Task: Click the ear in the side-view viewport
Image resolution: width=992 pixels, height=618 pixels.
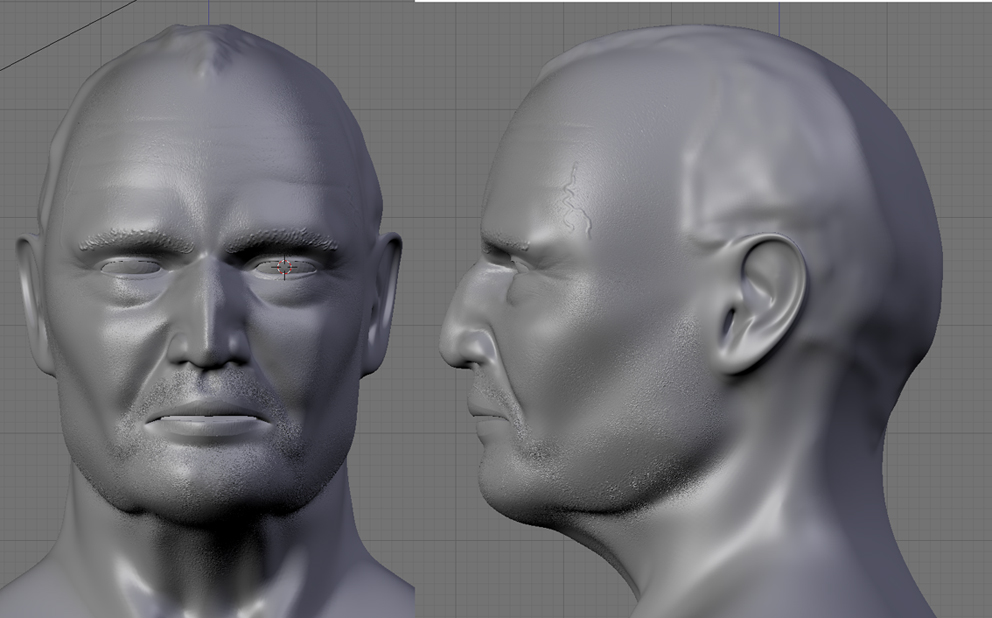Action: [x=761, y=304]
